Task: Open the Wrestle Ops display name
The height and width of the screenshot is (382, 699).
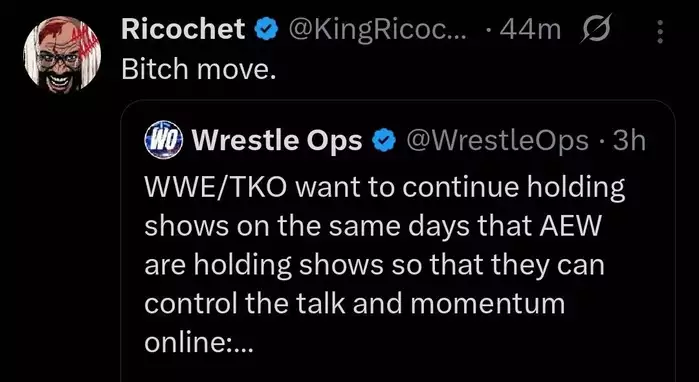Action: [277, 141]
